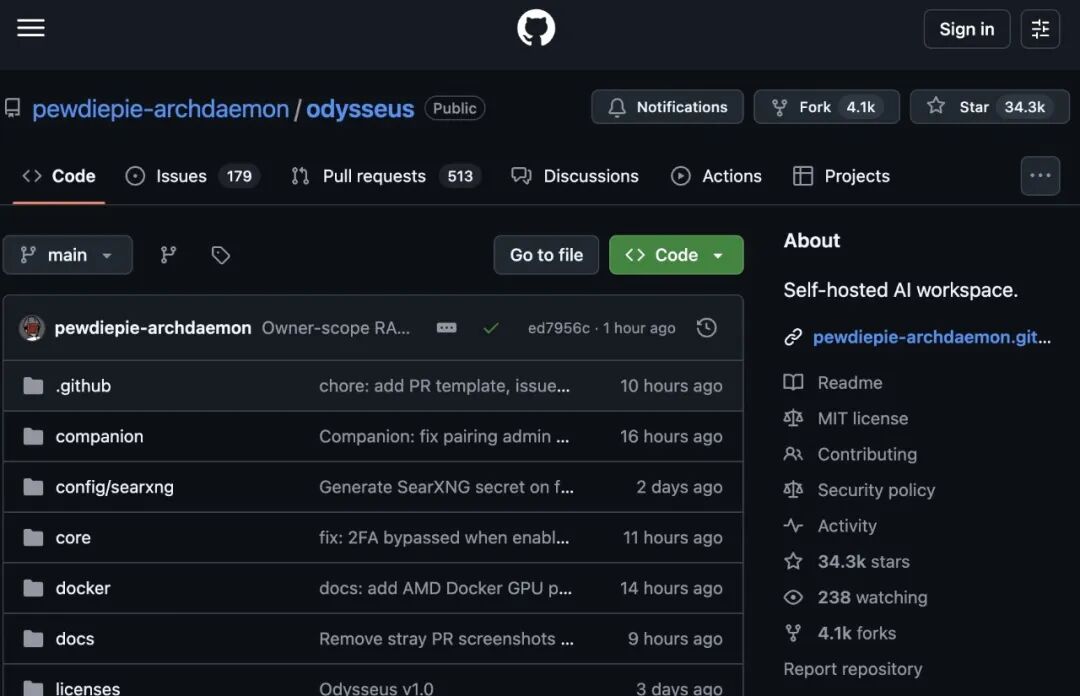Open the Security policy link
The width and height of the screenshot is (1080, 696).
[x=876, y=490]
